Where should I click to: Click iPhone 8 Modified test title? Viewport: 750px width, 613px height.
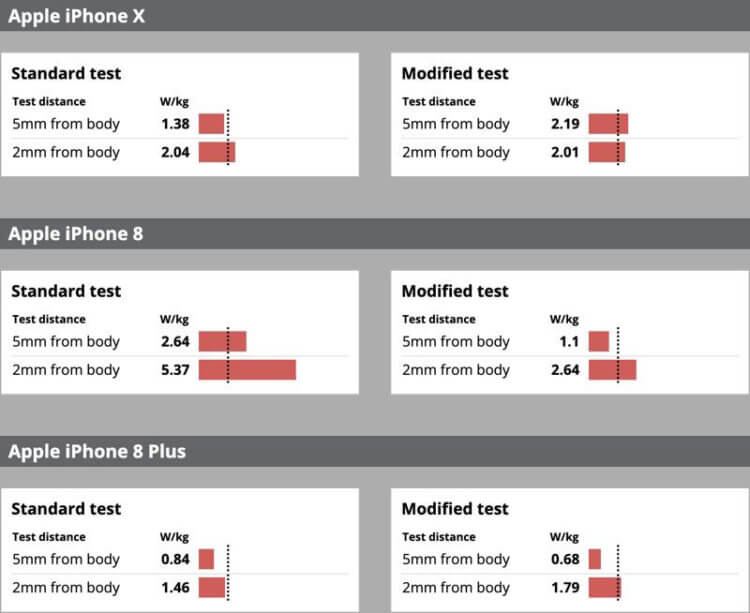tap(455, 291)
